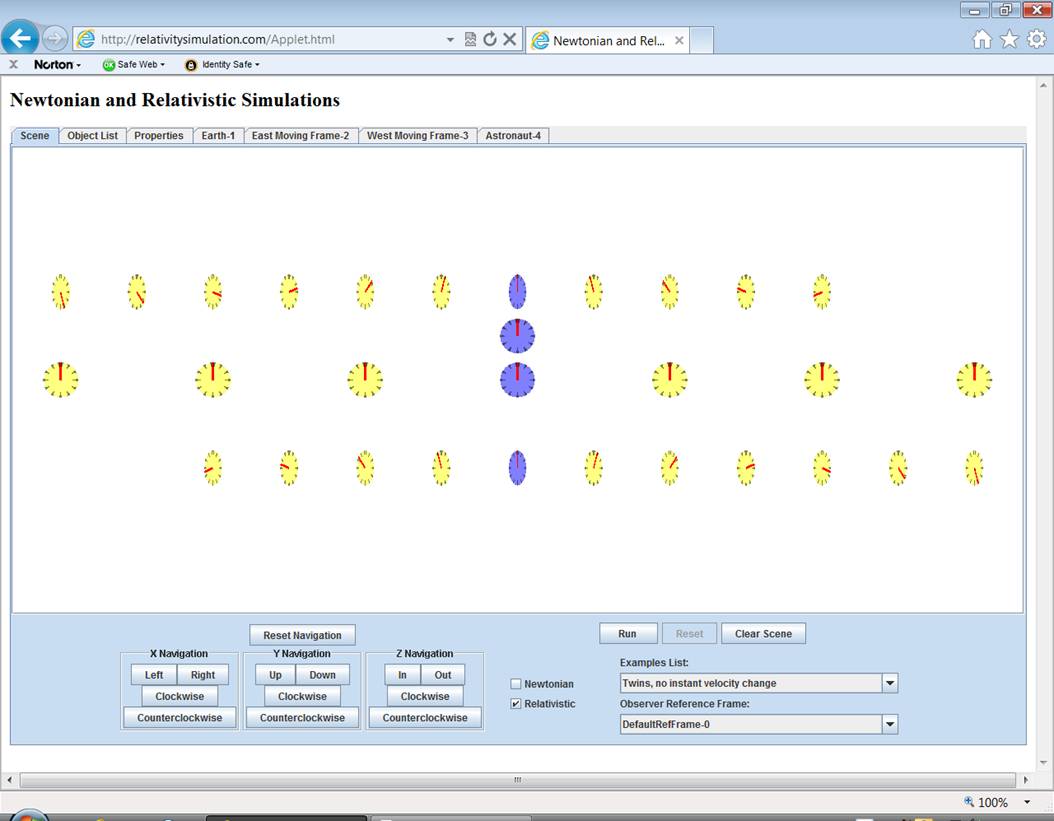Open Favorites star icon

1009,39
